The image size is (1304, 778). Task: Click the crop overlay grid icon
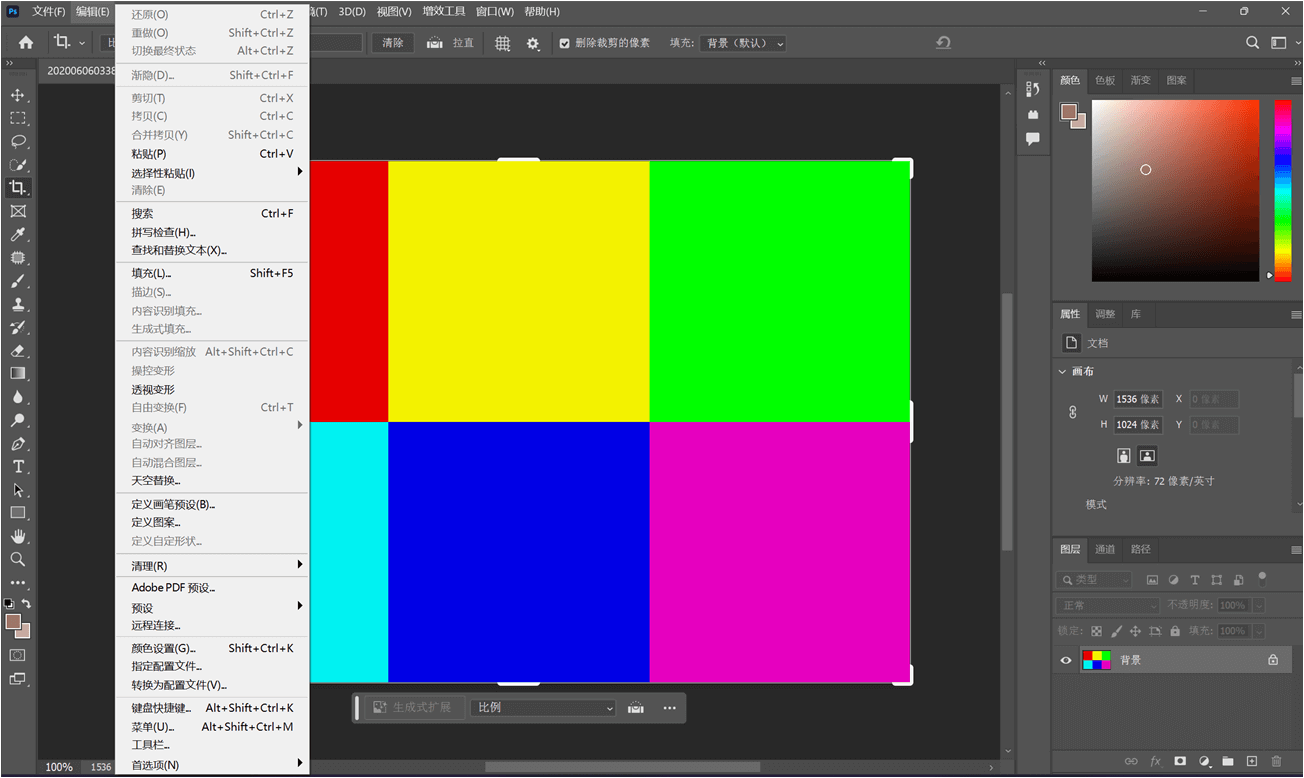pos(503,43)
